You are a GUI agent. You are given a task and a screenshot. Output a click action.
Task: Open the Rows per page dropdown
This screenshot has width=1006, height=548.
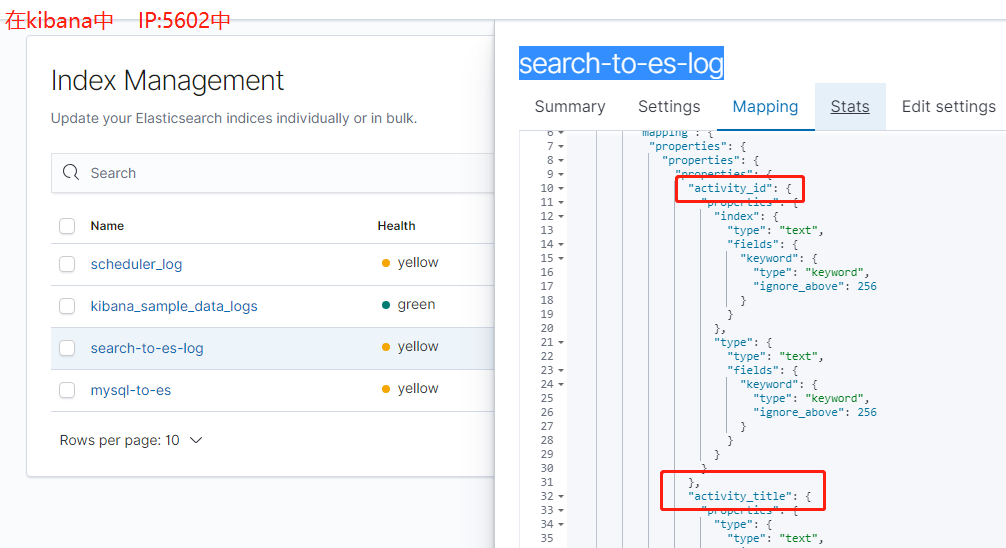tap(131, 440)
